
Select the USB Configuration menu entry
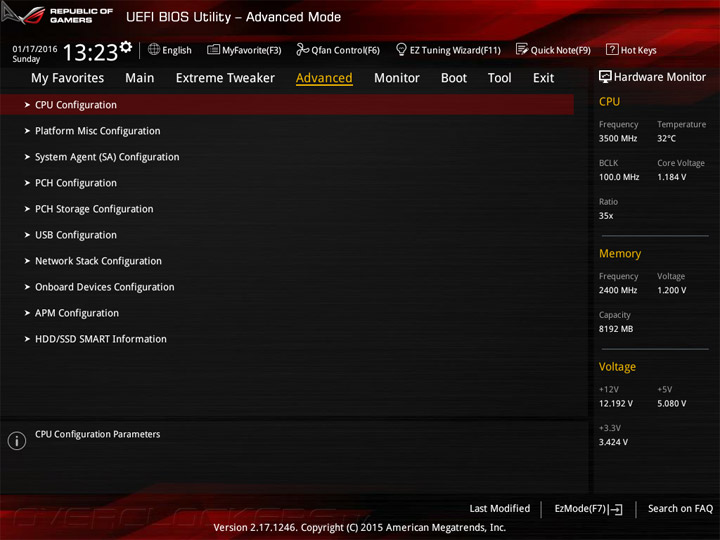click(76, 235)
